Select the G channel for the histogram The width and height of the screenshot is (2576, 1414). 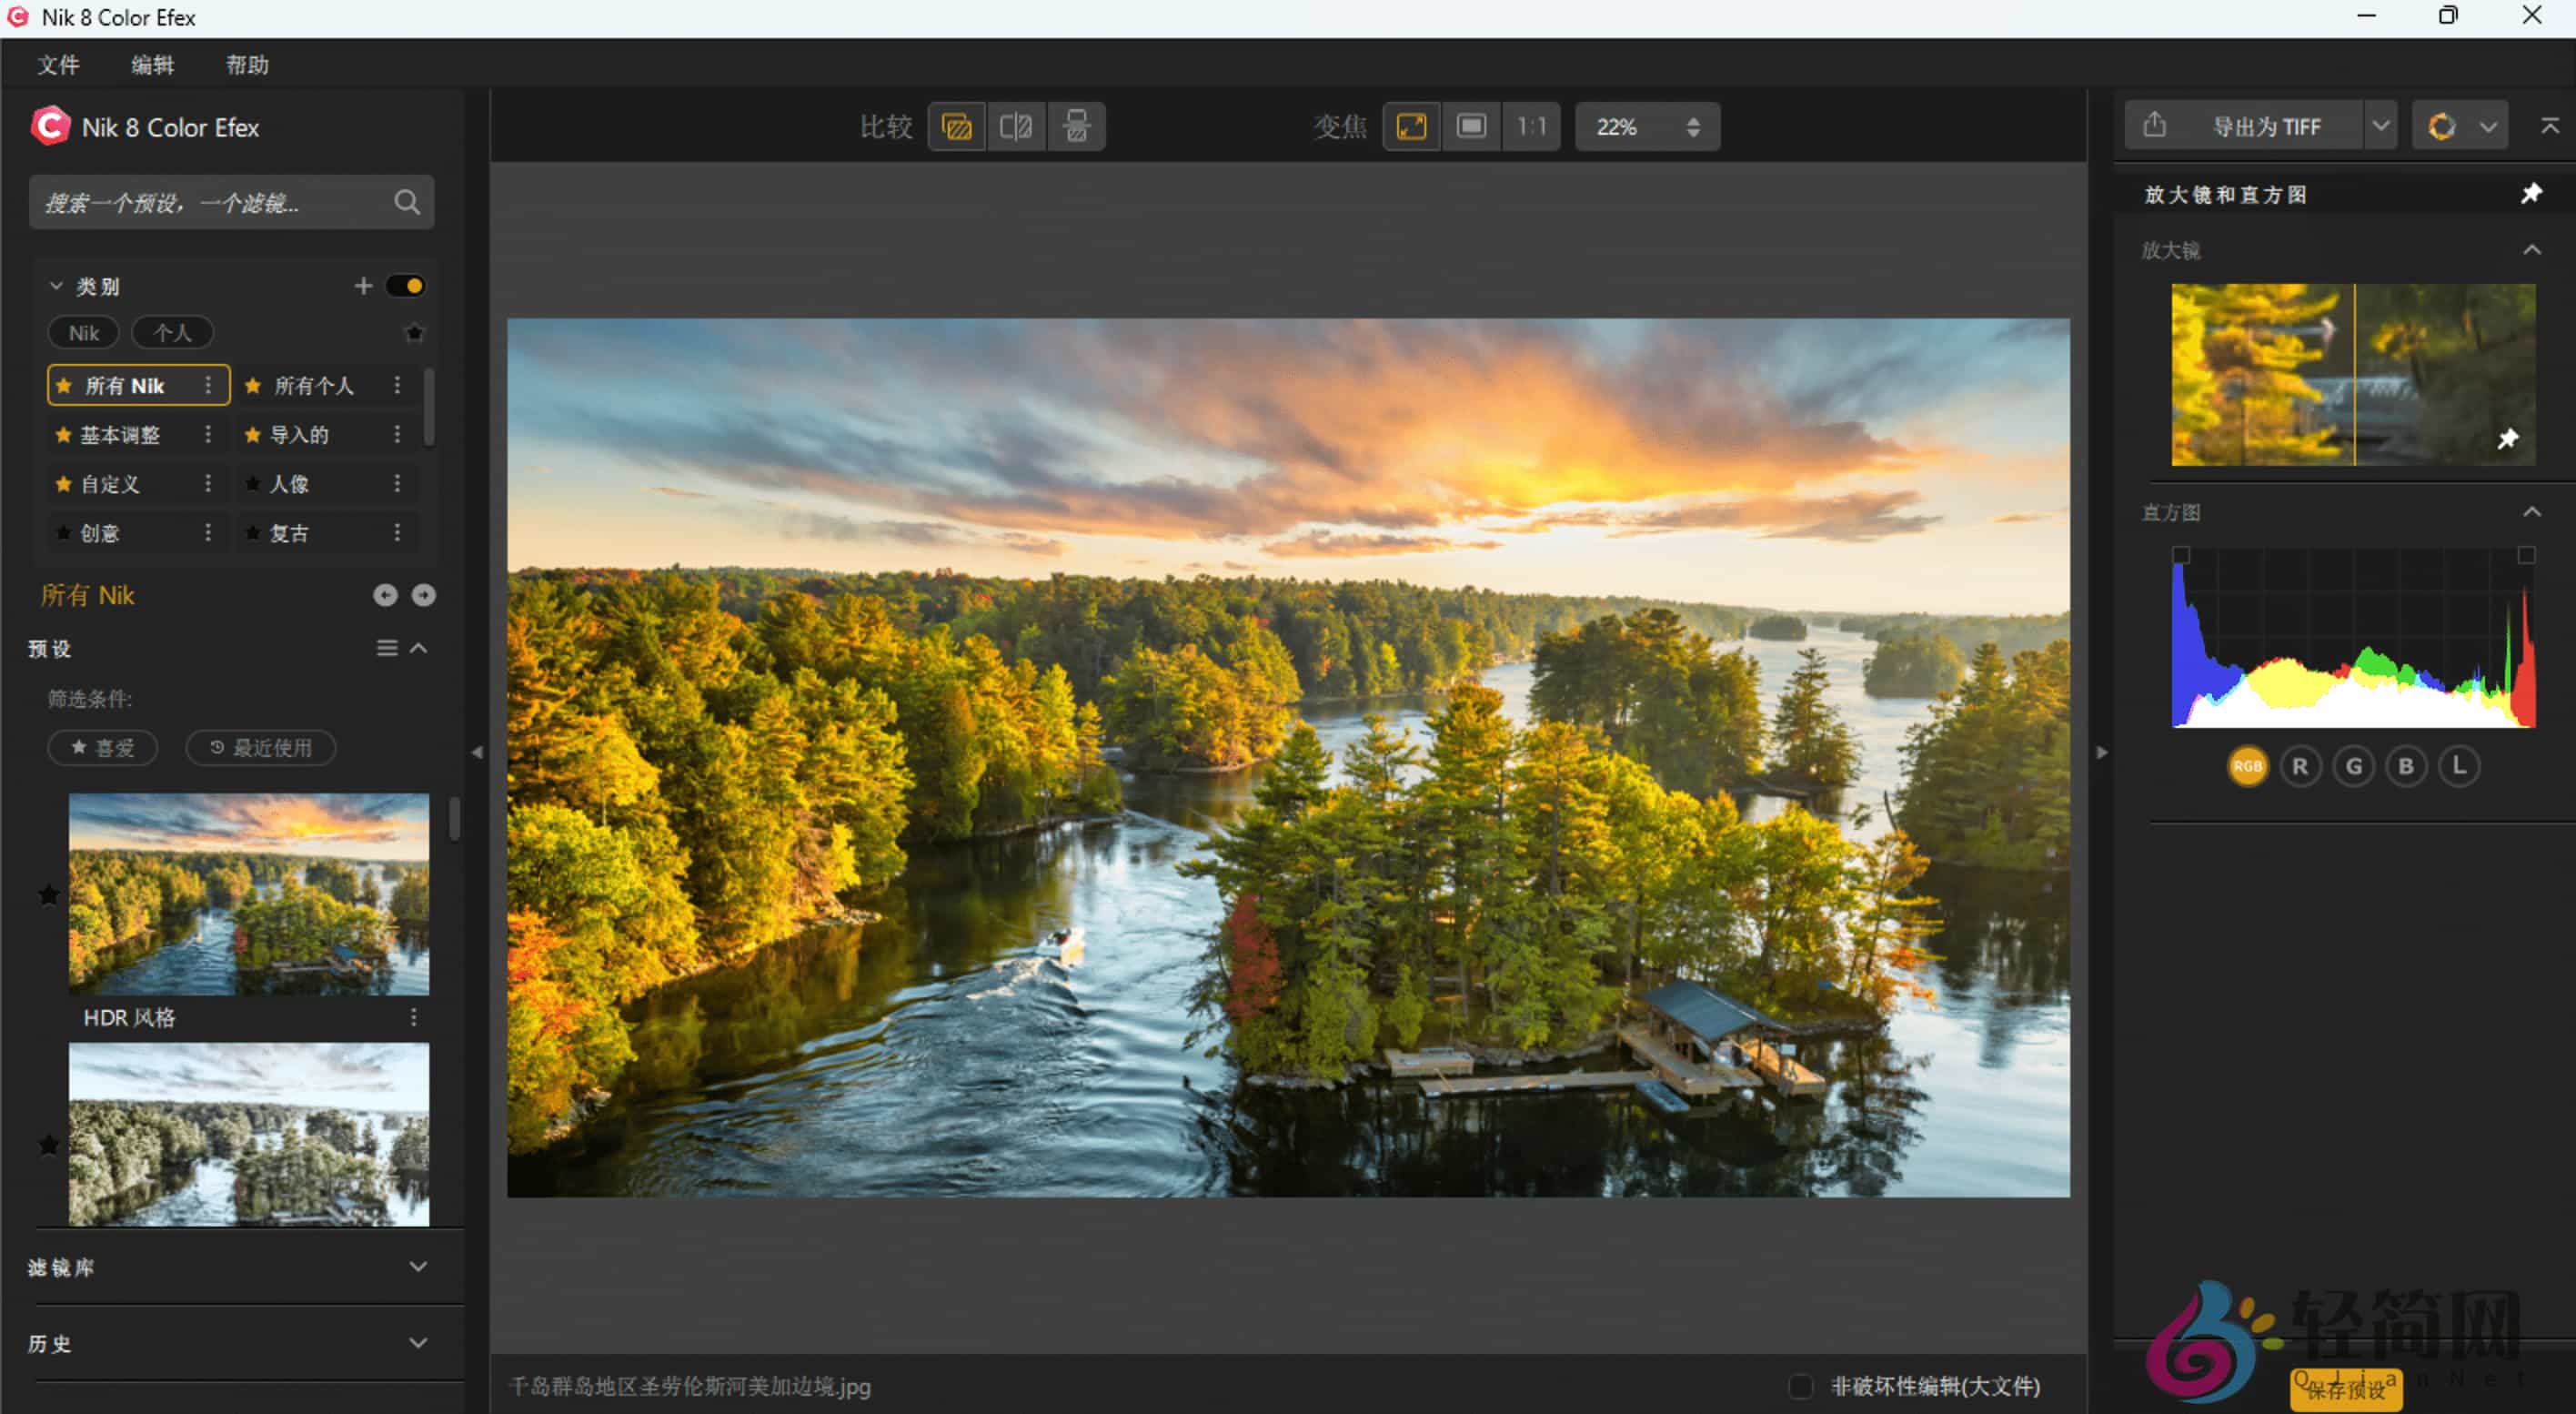pos(2353,766)
